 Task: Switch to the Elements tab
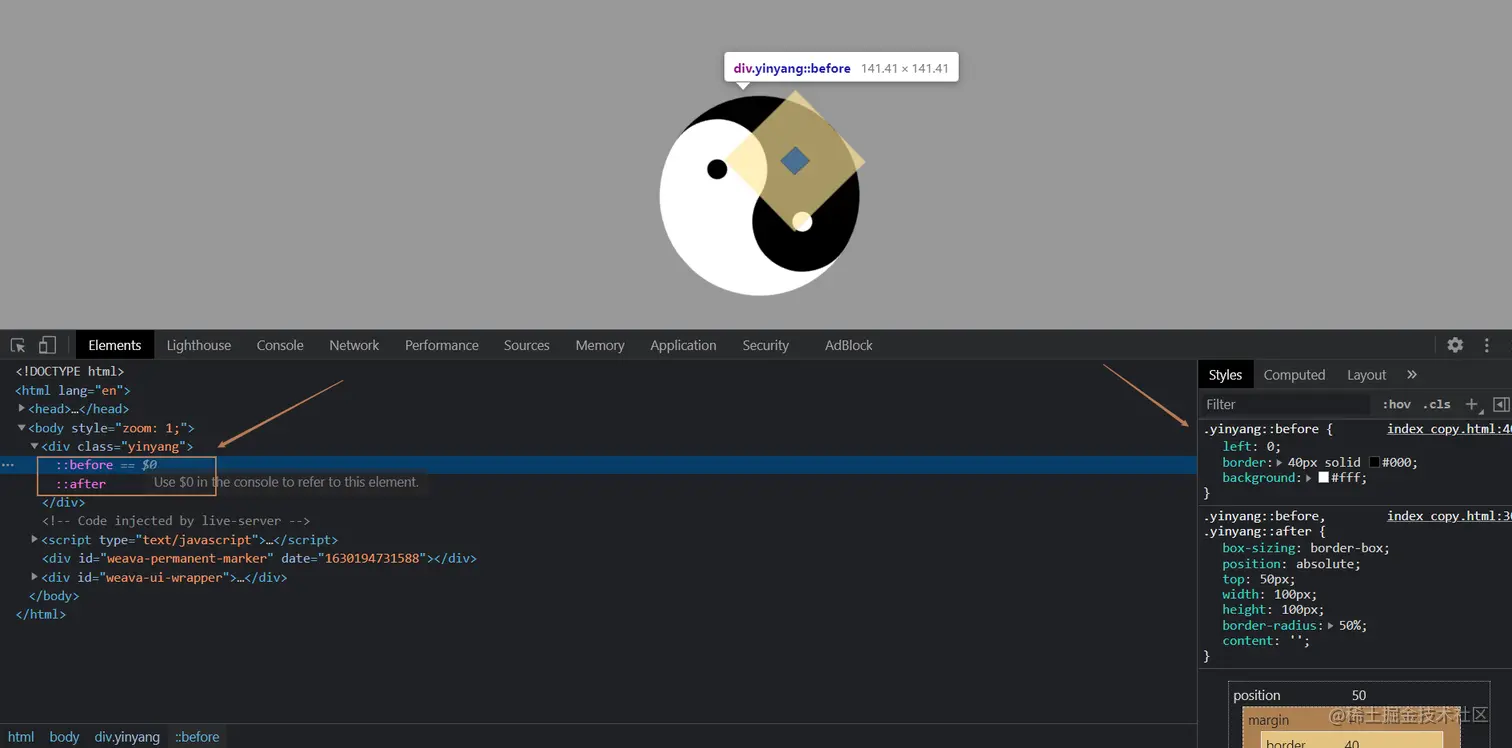115,345
